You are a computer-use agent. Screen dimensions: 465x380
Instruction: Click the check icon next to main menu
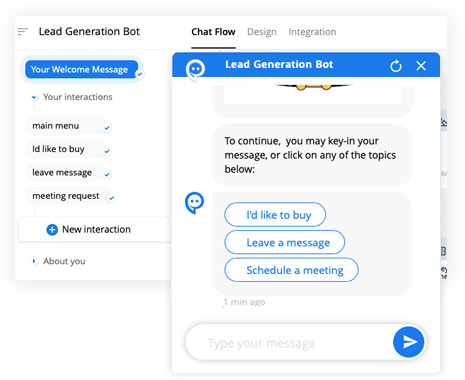(x=107, y=128)
